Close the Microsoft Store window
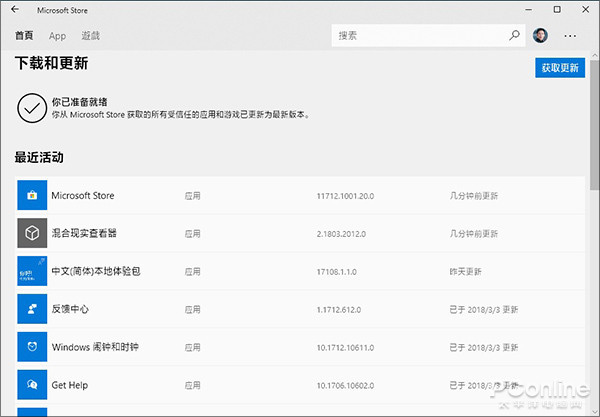The width and height of the screenshot is (600, 417). click(585, 10)
